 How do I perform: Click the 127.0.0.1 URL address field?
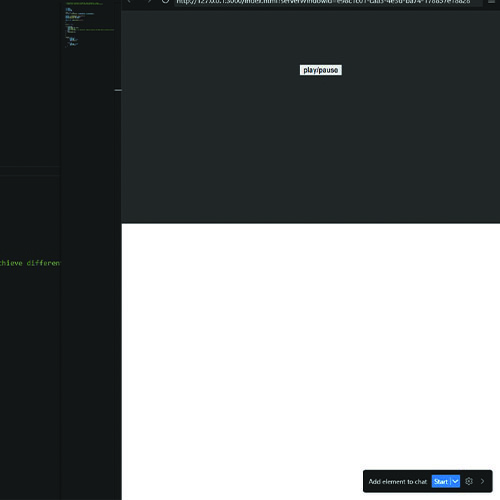[328, 2]
